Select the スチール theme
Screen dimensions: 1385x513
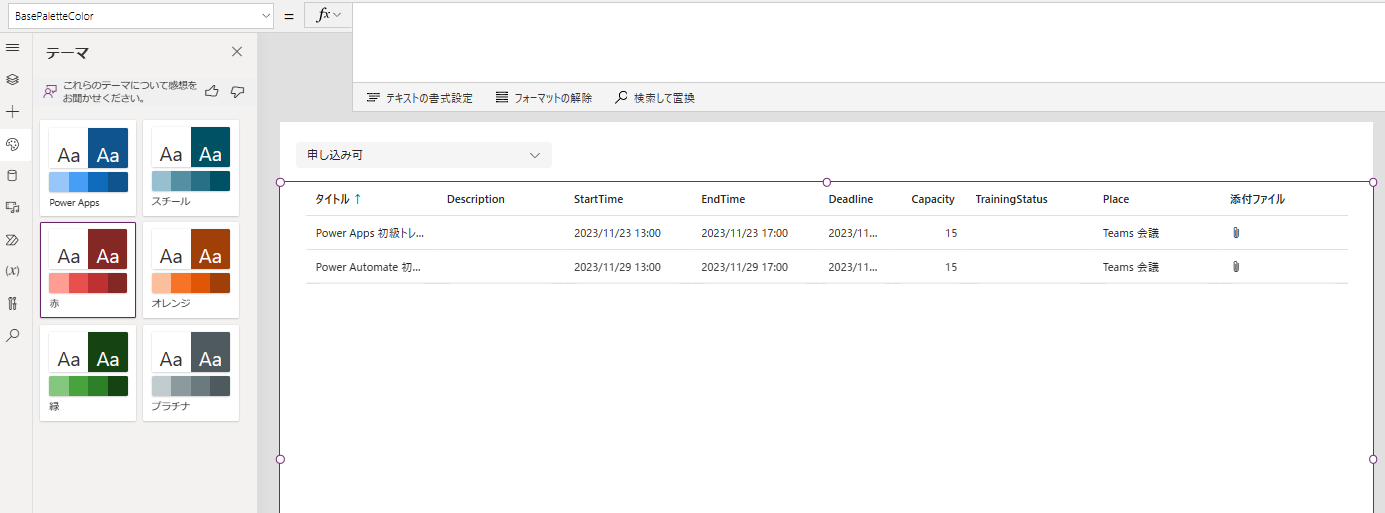191,168
